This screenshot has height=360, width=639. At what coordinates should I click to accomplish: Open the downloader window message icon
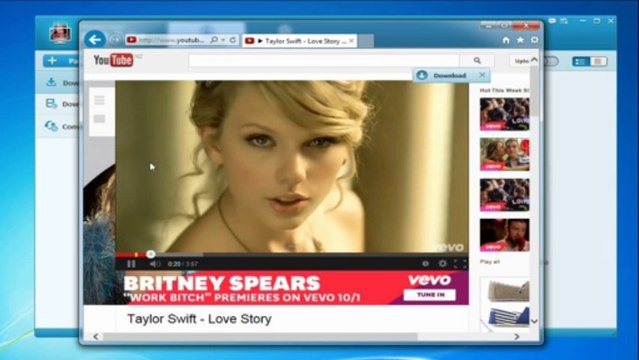coord(552,21)
